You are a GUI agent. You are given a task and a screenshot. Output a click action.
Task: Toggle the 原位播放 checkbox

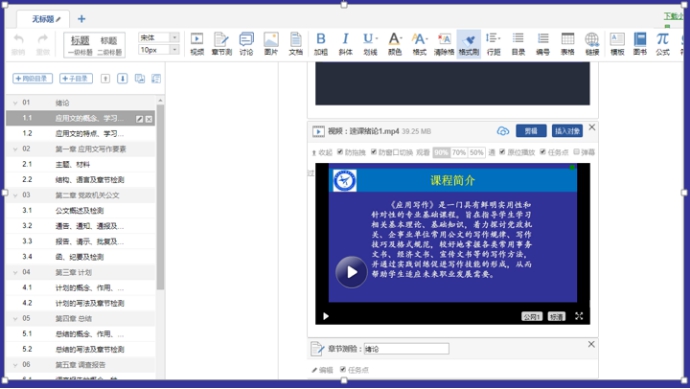tap(502, 152)
